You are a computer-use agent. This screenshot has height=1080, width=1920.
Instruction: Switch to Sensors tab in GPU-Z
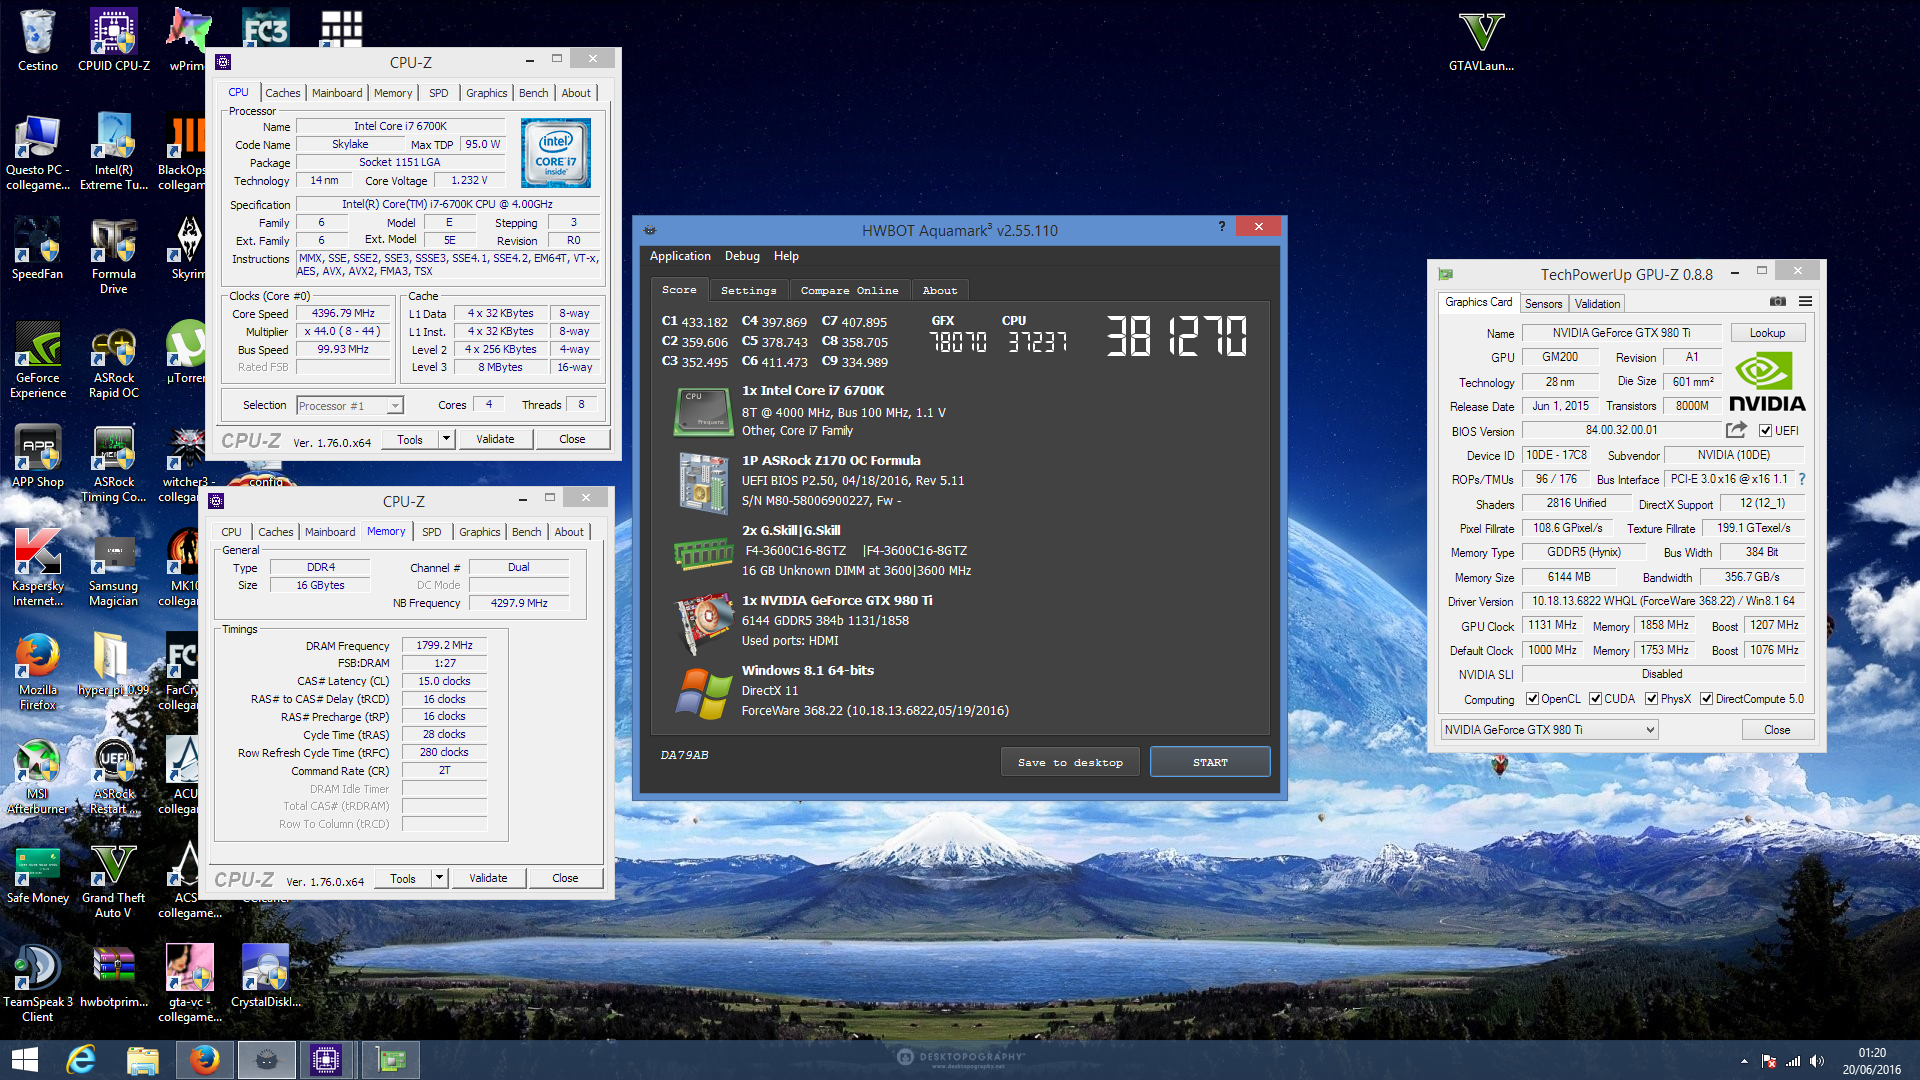pos(1543,304)
